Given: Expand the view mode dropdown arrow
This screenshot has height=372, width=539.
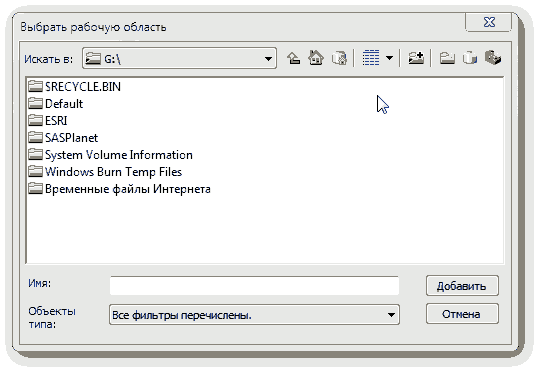Looking at the screenshot, I should click(x=389, y=58).
